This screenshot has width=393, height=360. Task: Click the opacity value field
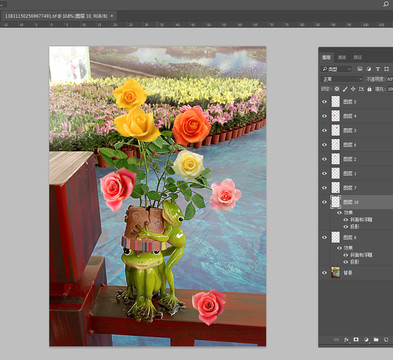point(390,79)
